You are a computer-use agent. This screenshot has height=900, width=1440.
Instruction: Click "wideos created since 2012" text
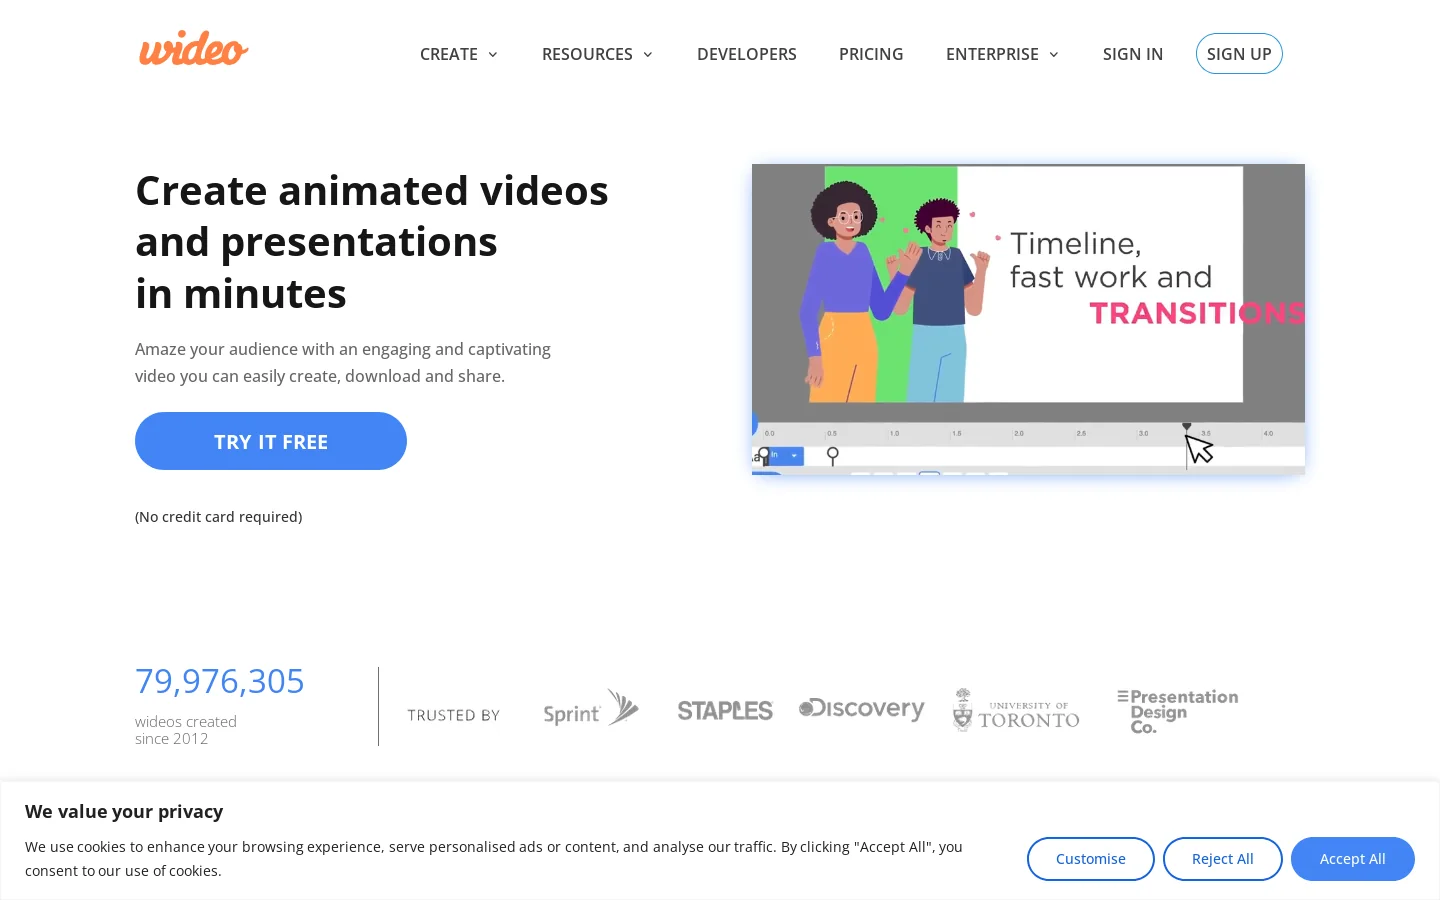point(186,730)
